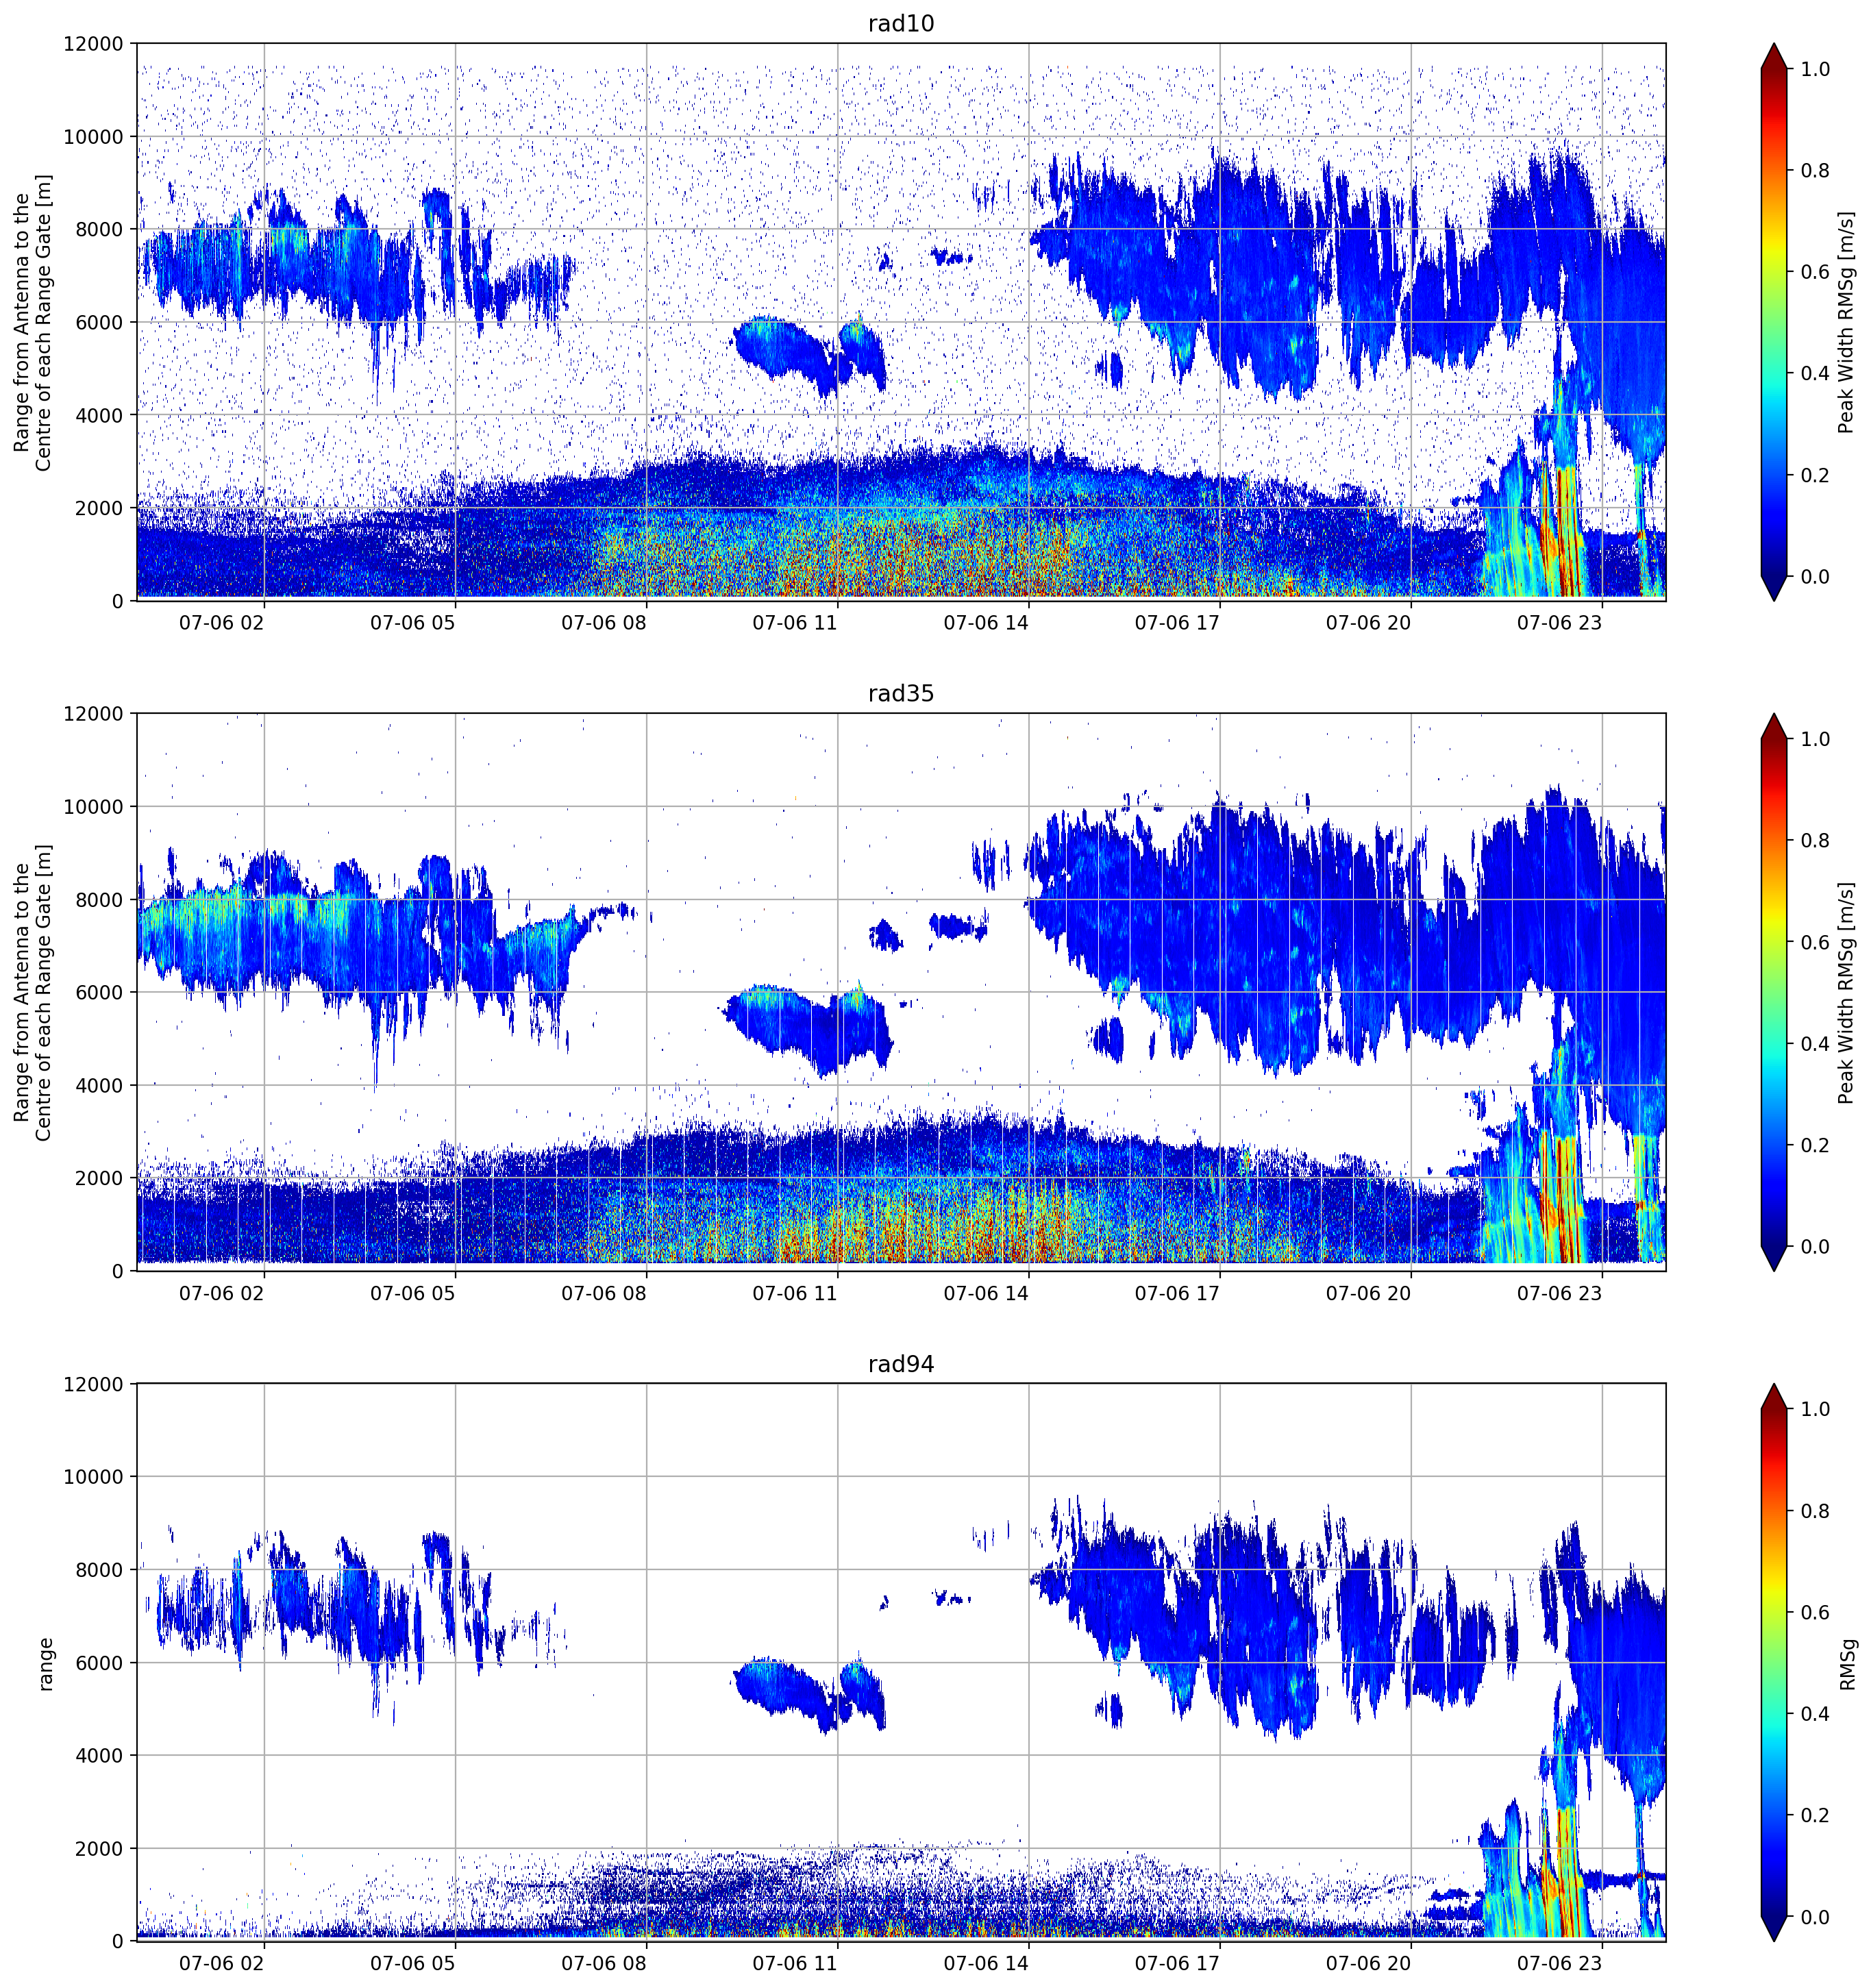This screenshot has height=1988, width=1871.
Task: Click the 6000 y-tick of rad94 plot
Action: point(99,1663)
